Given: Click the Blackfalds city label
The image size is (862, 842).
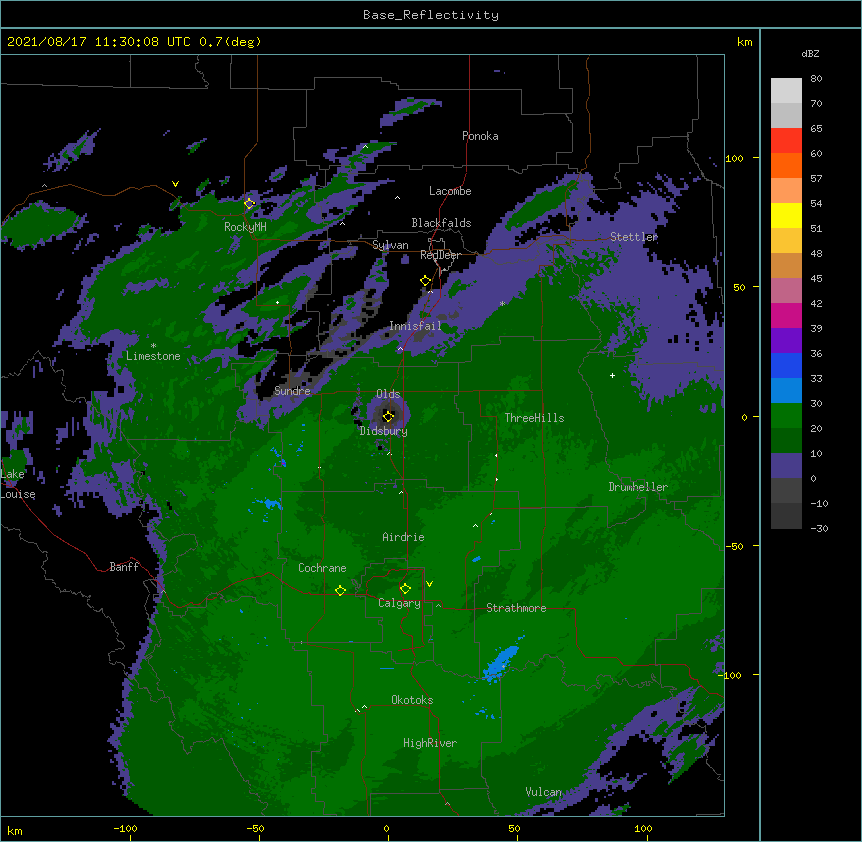Looking at the screenshot, I should 441,223.
